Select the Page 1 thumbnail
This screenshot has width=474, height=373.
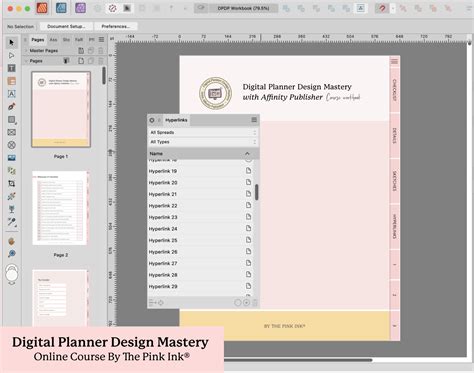click(x=61, y=109)
